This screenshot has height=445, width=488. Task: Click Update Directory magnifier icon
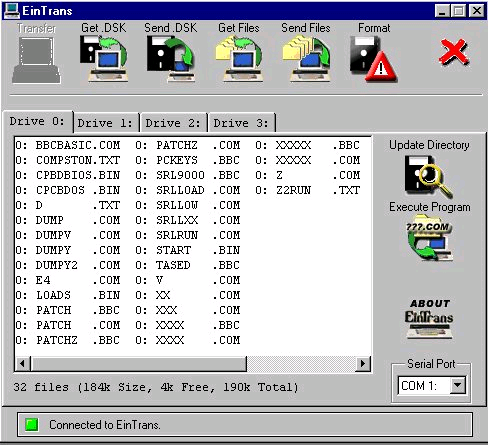[429, 177]
